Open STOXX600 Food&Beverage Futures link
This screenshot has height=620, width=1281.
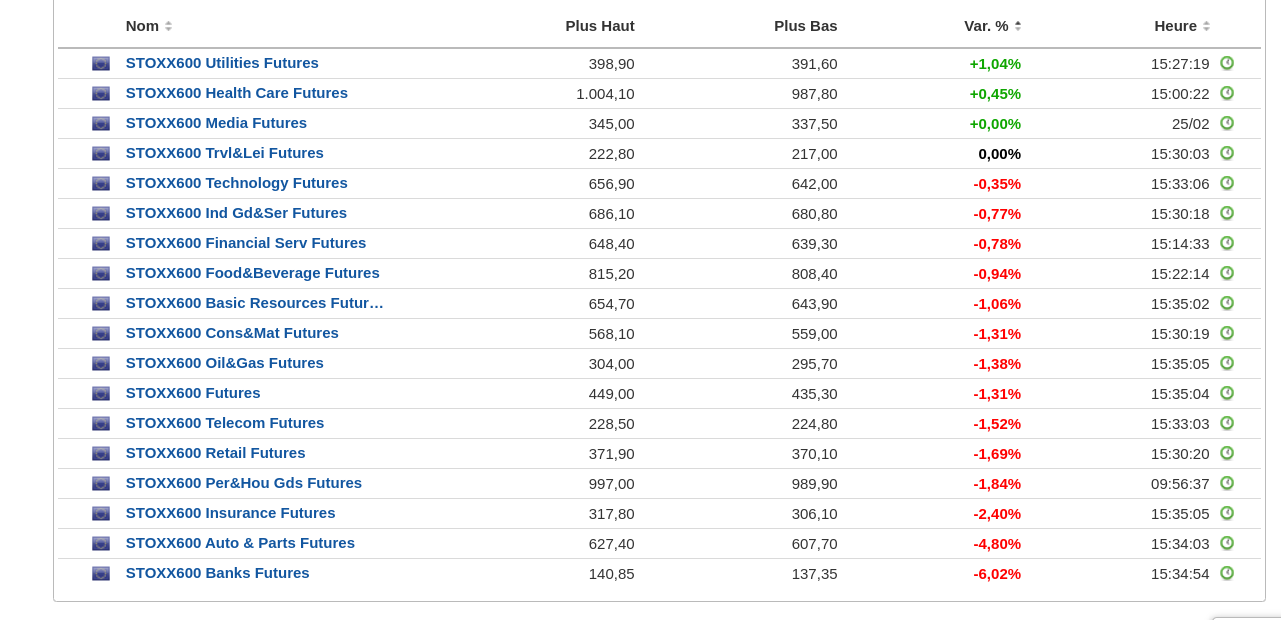252,273
